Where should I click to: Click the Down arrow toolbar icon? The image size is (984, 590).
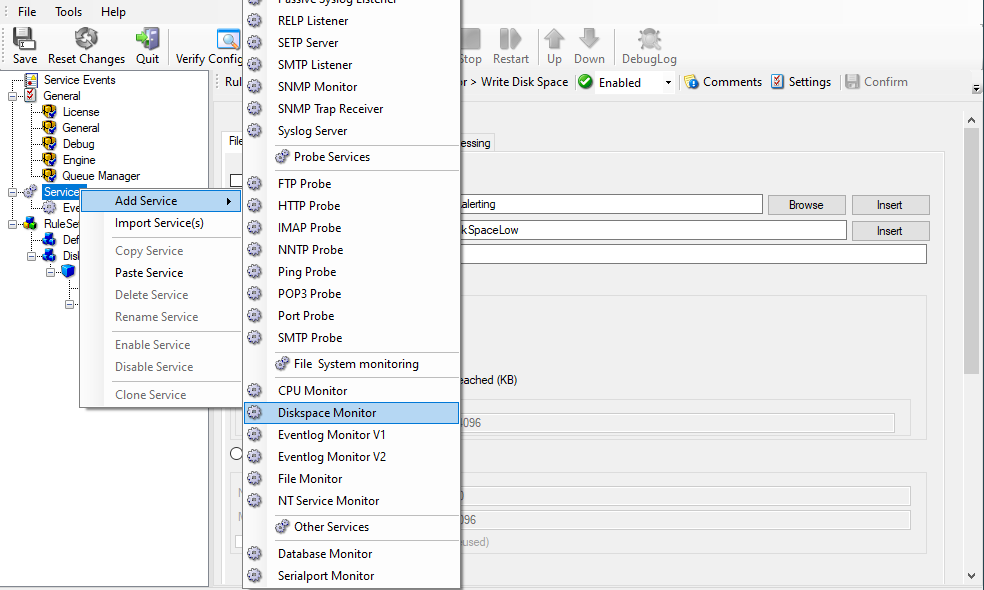point(589,39)
